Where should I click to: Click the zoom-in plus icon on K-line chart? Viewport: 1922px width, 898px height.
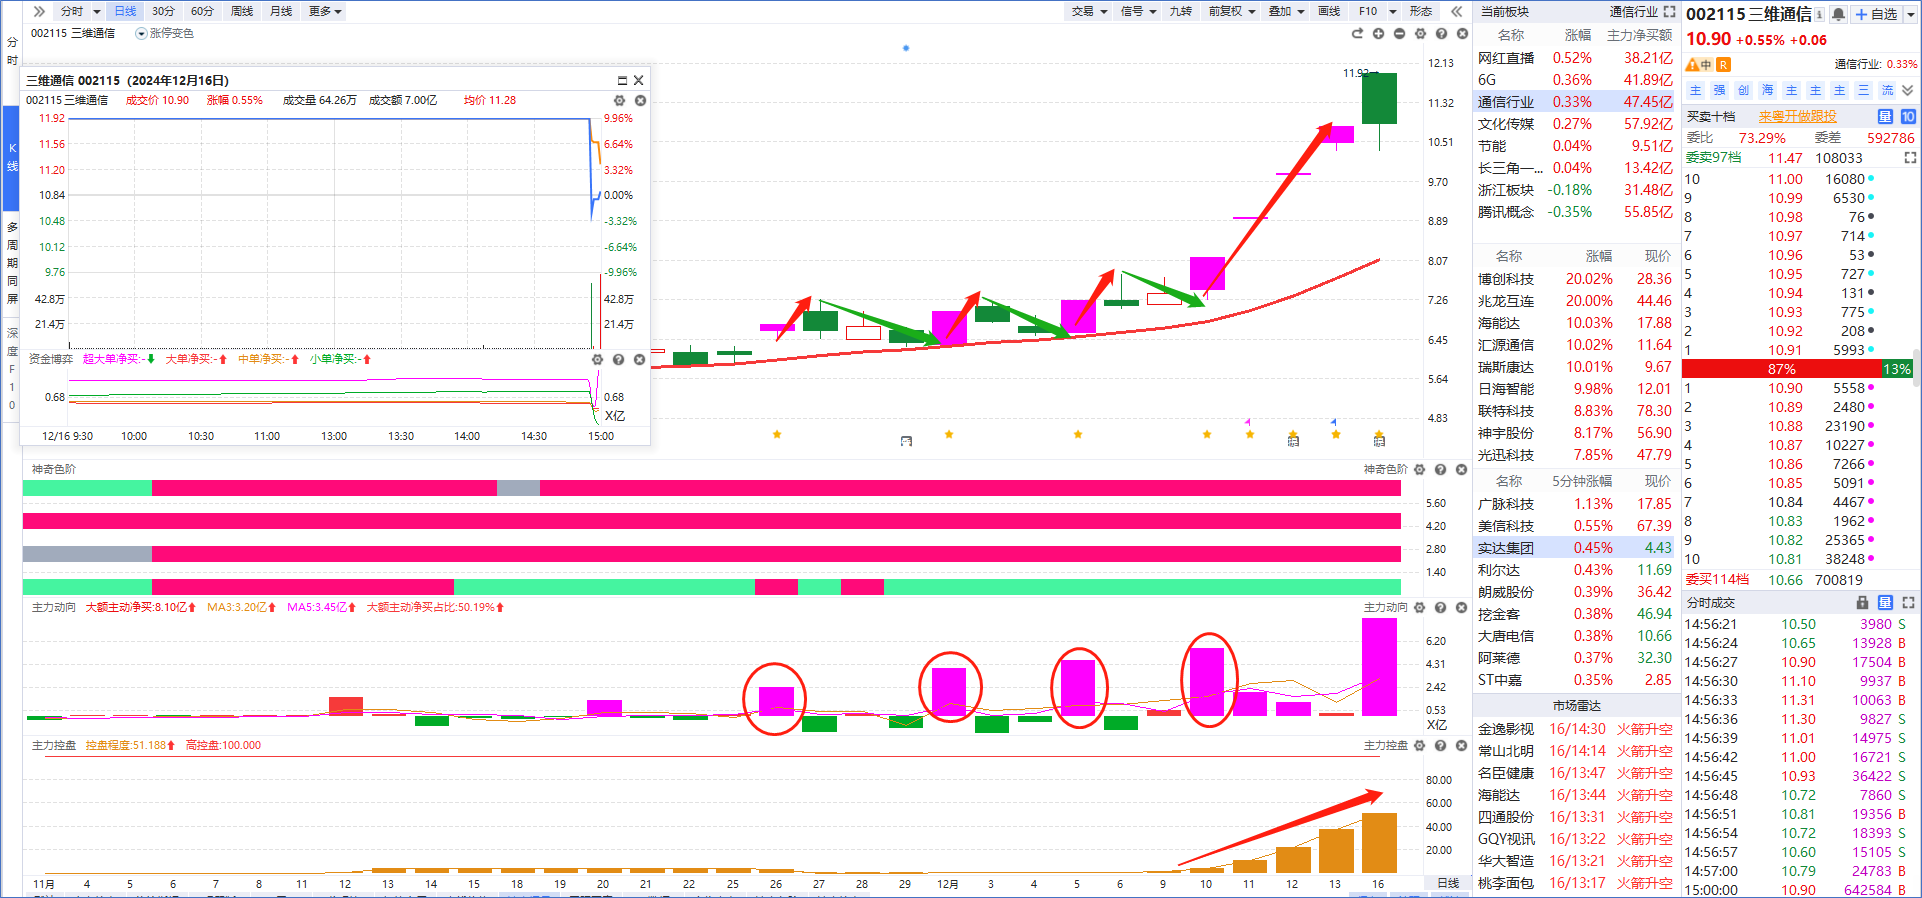(1378, 34)
